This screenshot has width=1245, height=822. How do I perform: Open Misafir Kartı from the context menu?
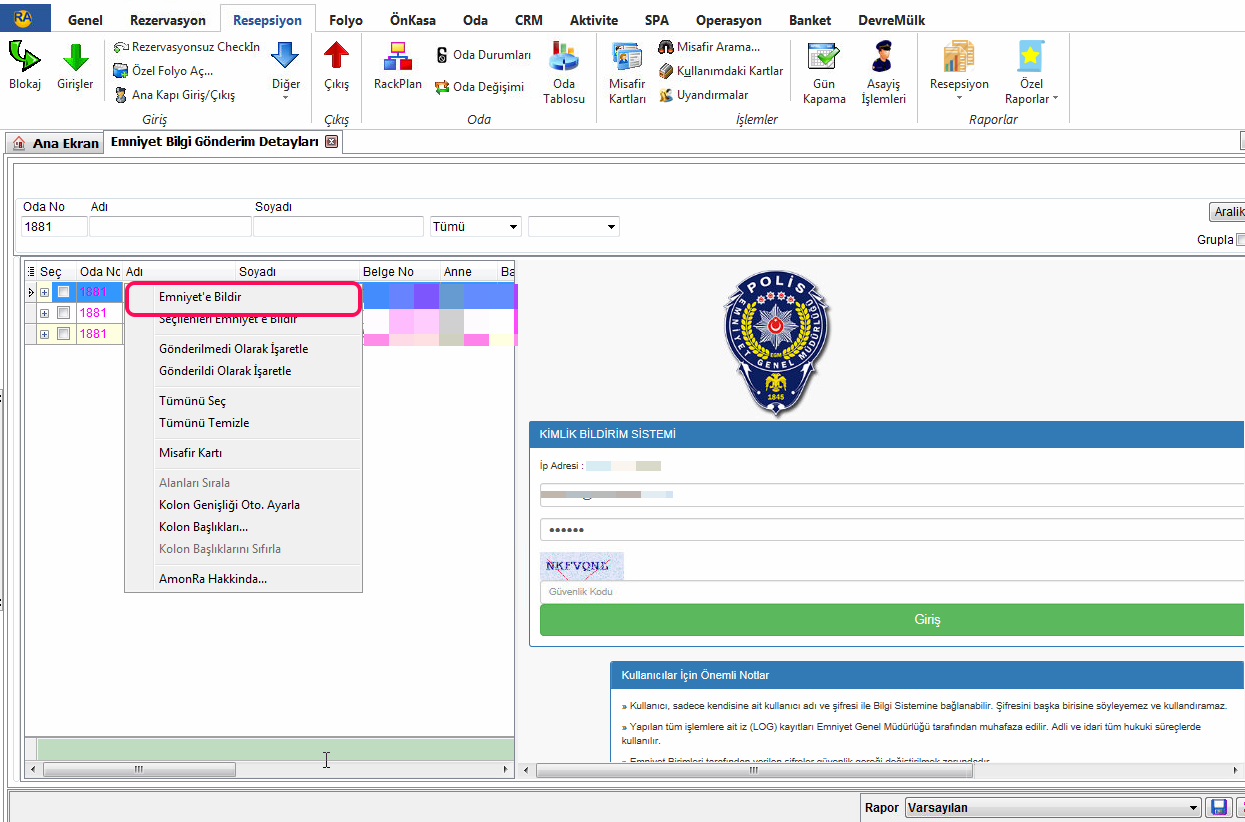243,453
